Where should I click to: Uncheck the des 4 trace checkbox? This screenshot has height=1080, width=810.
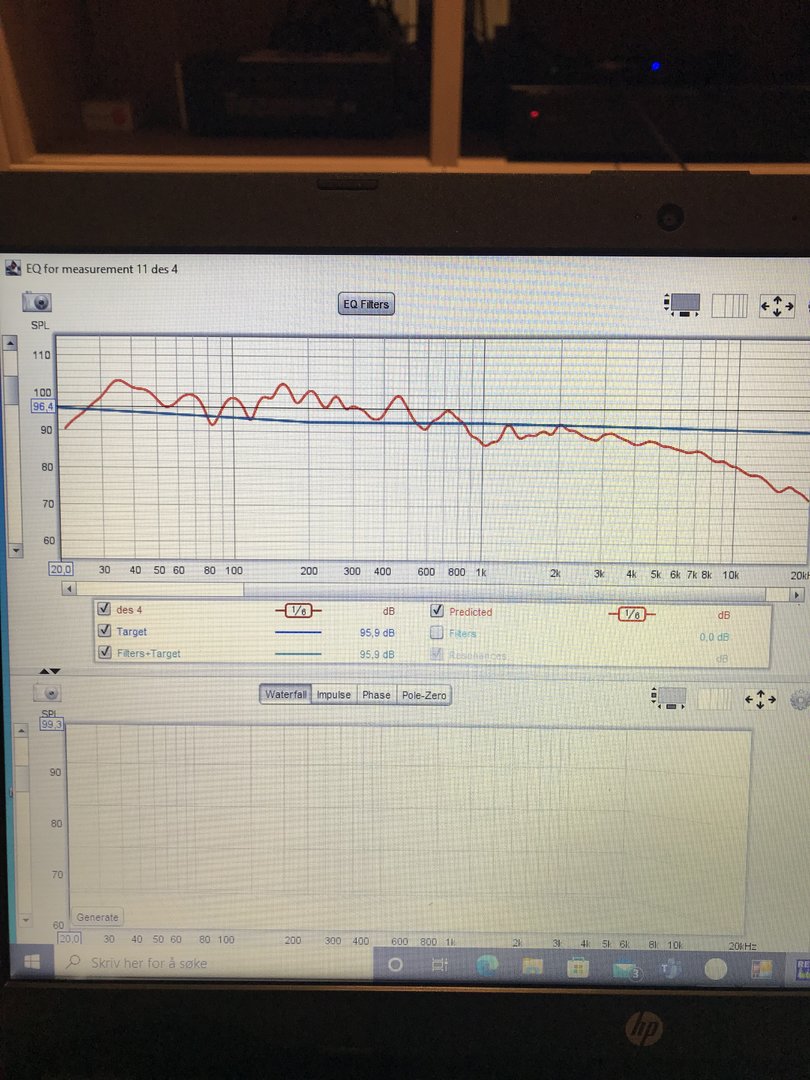coord(104,608)
